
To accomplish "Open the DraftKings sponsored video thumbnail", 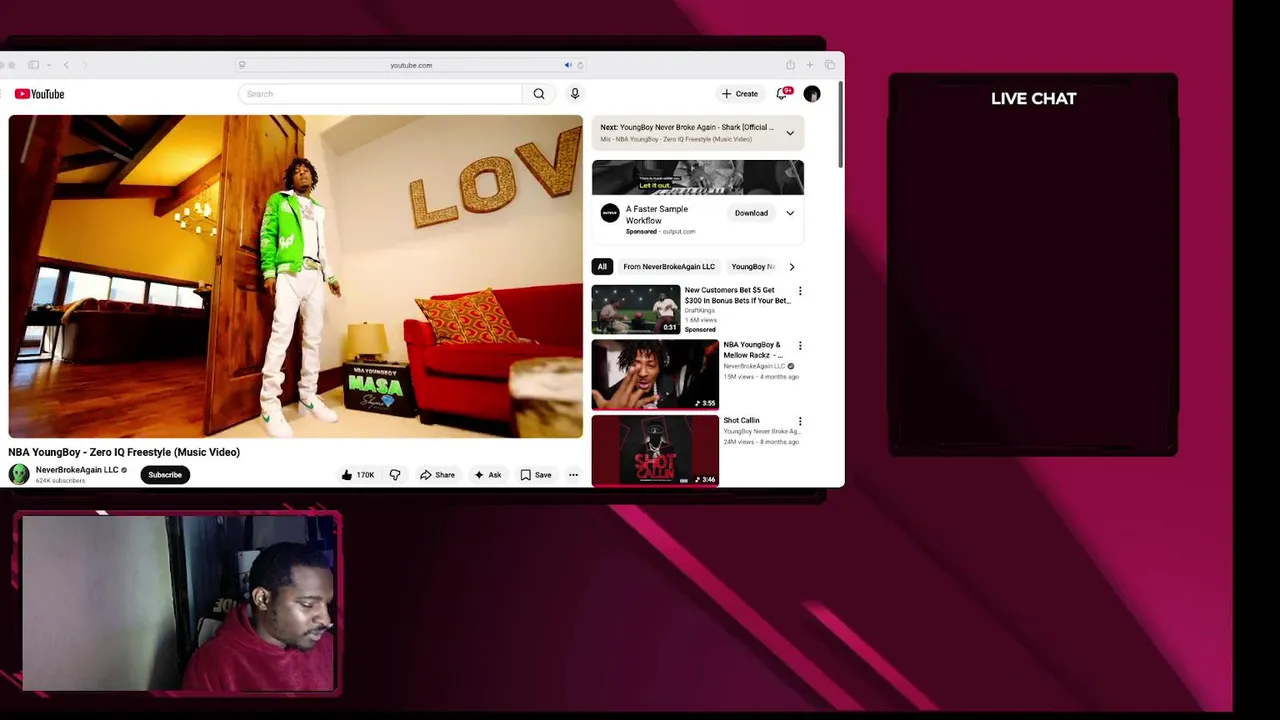I will click(636, 310).
